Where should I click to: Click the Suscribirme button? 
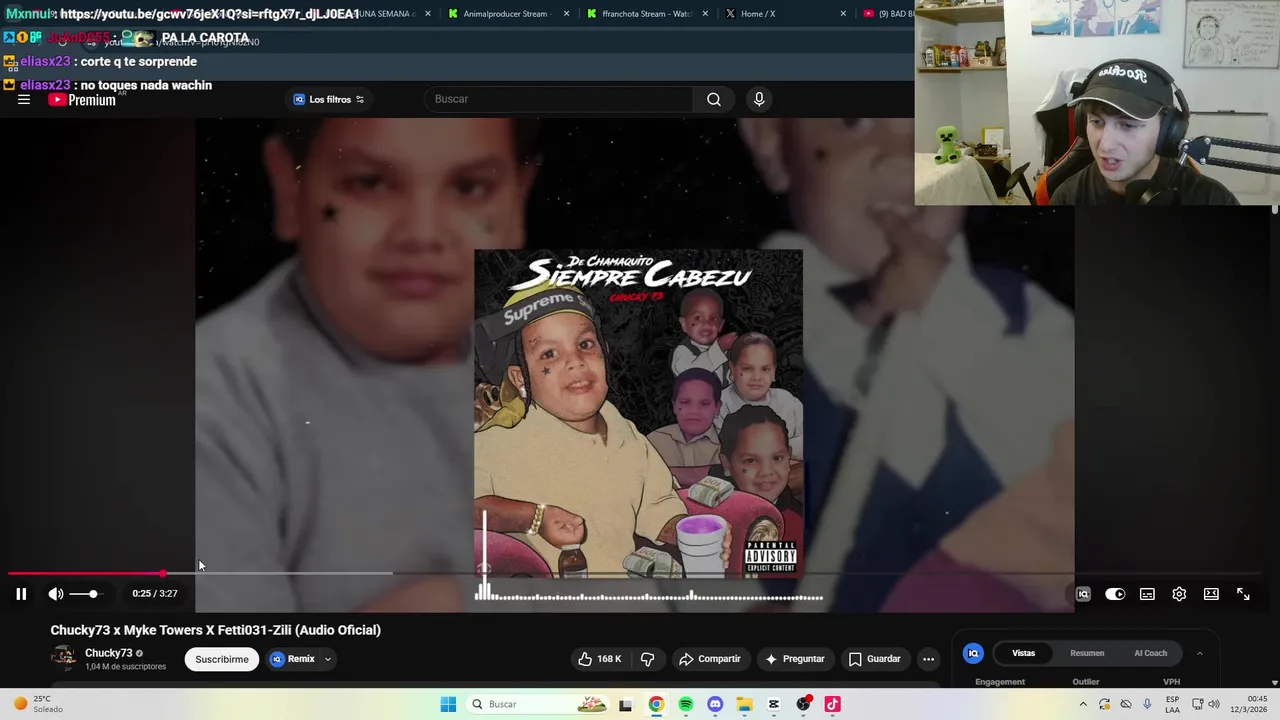tap(222, 659)
